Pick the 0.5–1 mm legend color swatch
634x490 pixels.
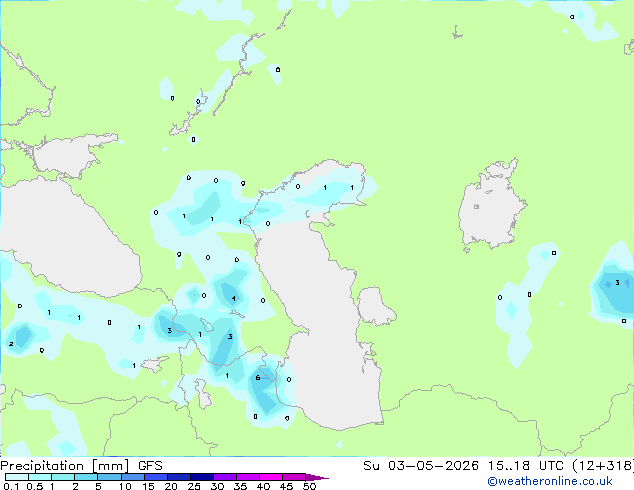pos(40,477)
